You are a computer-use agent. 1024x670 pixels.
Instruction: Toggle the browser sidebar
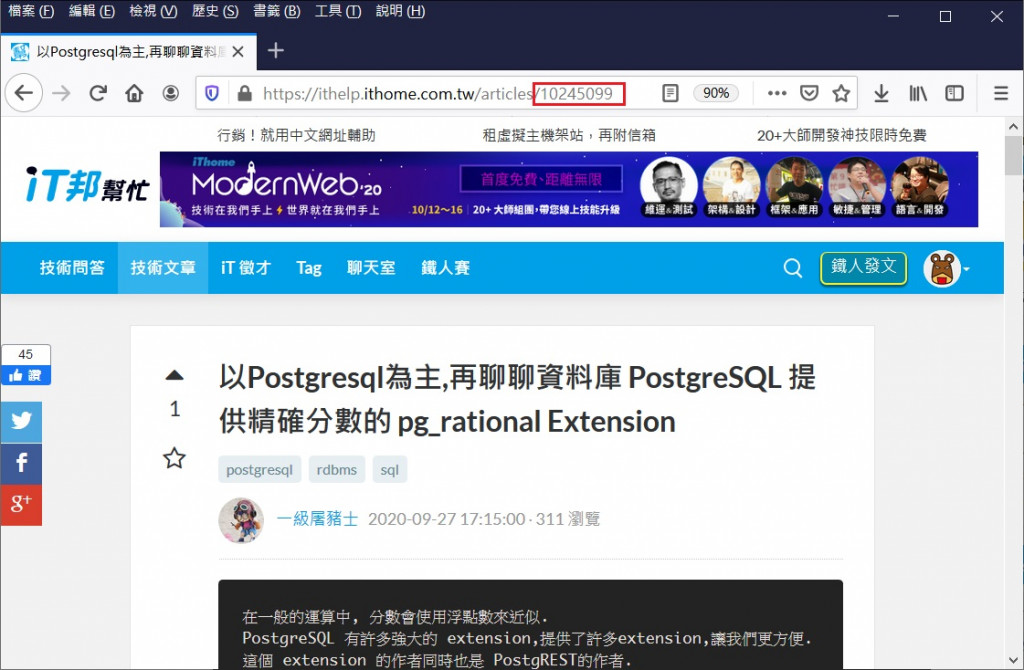pyautogui.click(x=954, y=93)
